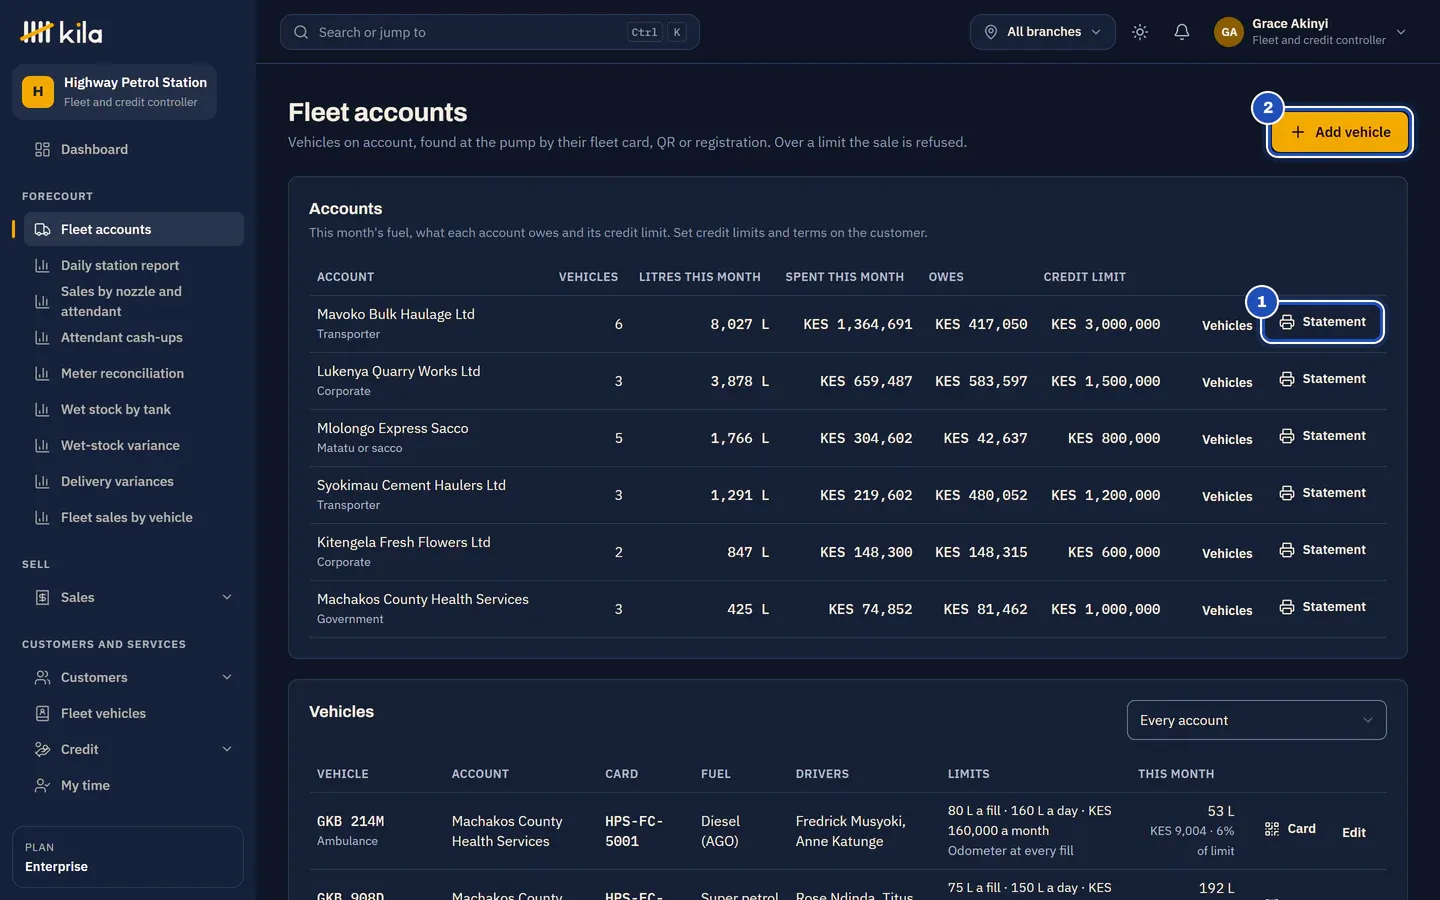Click the Wet stock by tank chart icon

(x=42, y=410)
